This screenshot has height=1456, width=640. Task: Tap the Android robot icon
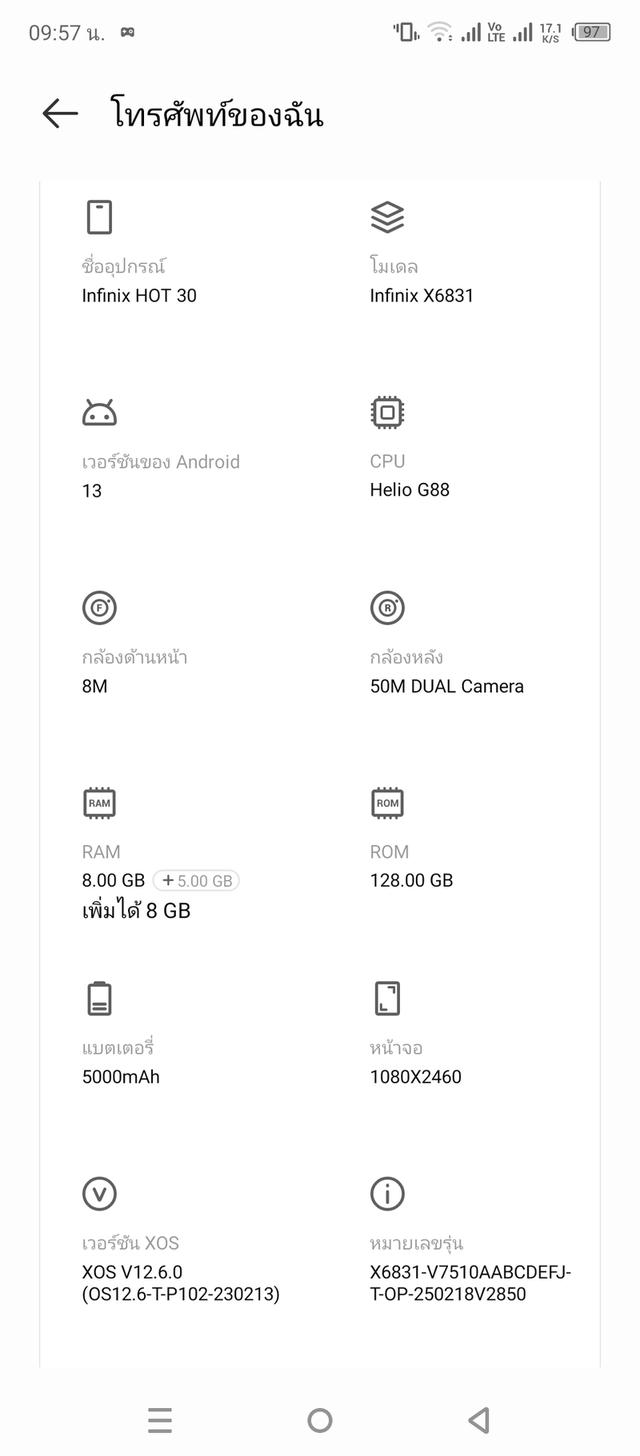[99, 412]
